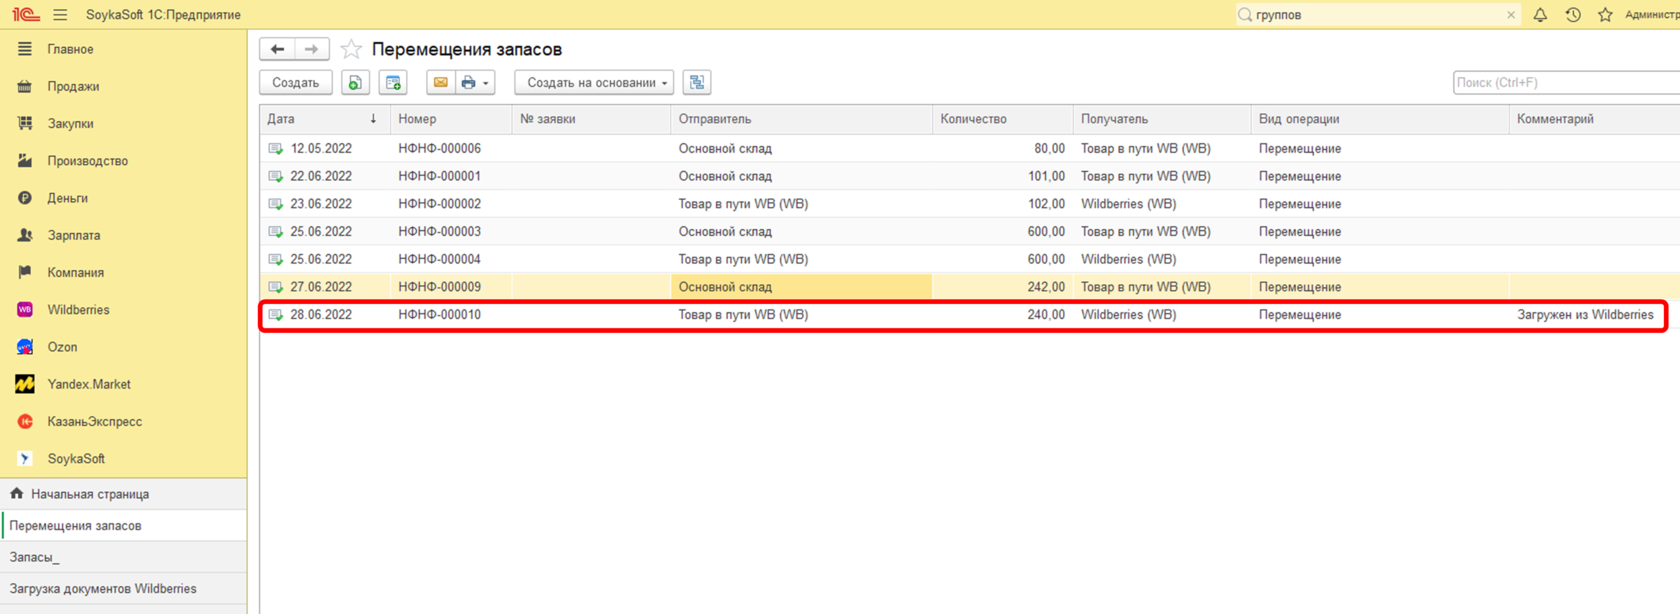Sort by Комментарий column header
Viewport: 1680px width, 614px height.
click(1594, 119)
